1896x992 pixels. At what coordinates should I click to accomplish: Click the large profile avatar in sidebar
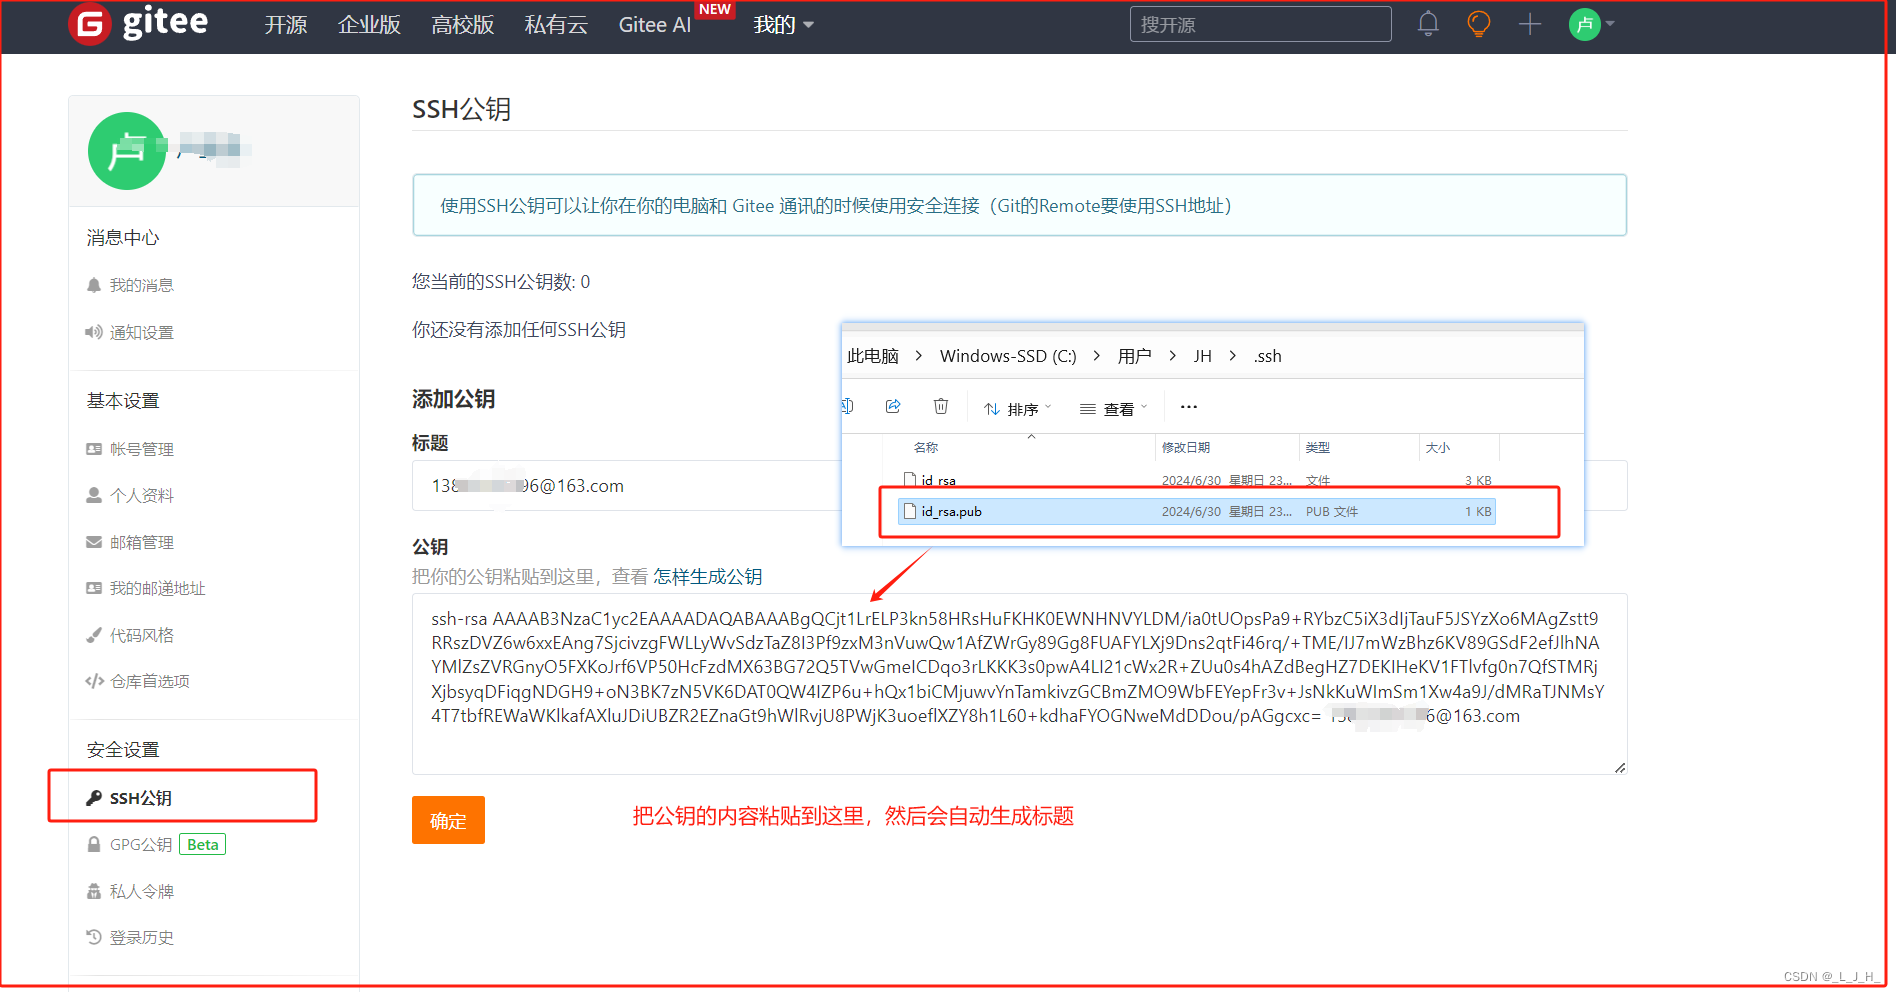(x=127, y=151)
